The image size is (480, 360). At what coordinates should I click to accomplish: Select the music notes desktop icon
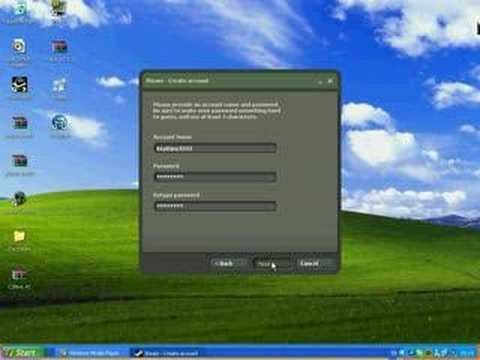point(59,85)
